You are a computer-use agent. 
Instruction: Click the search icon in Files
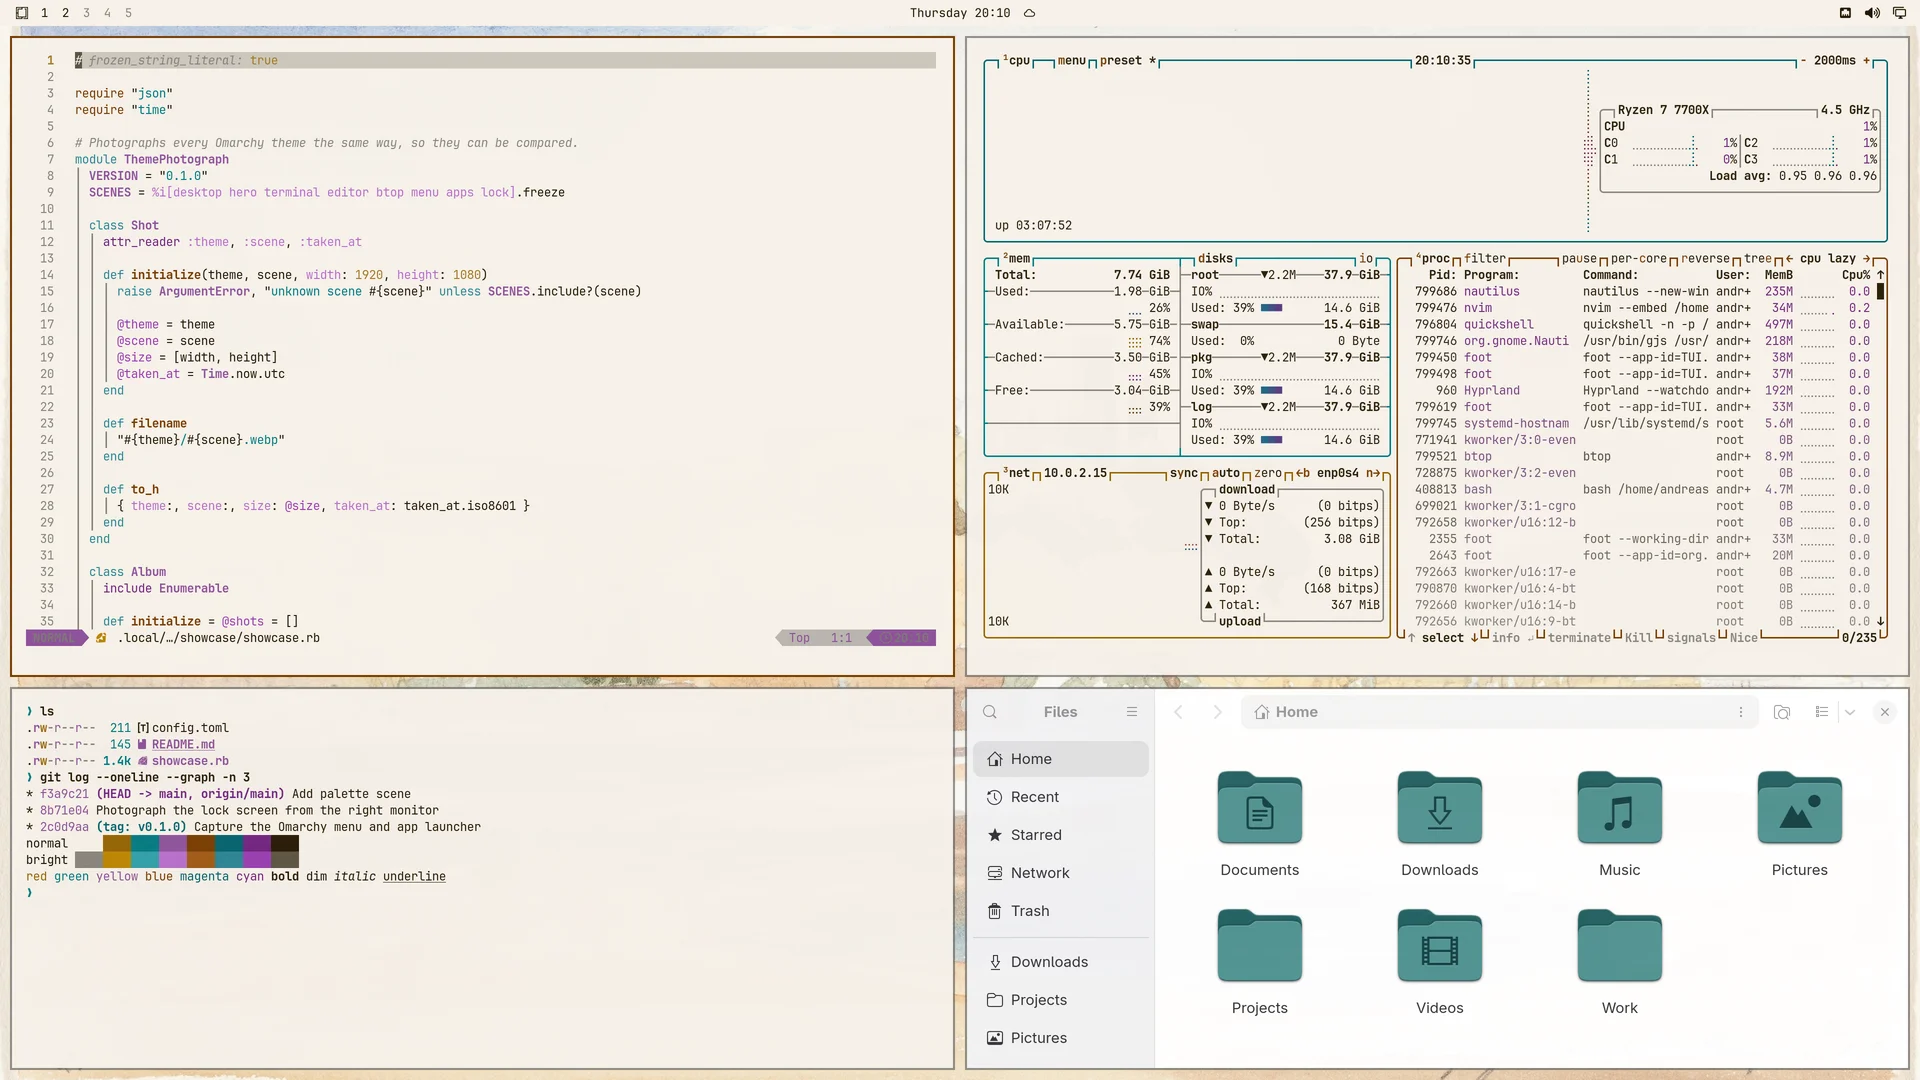[x=990, y=712]
